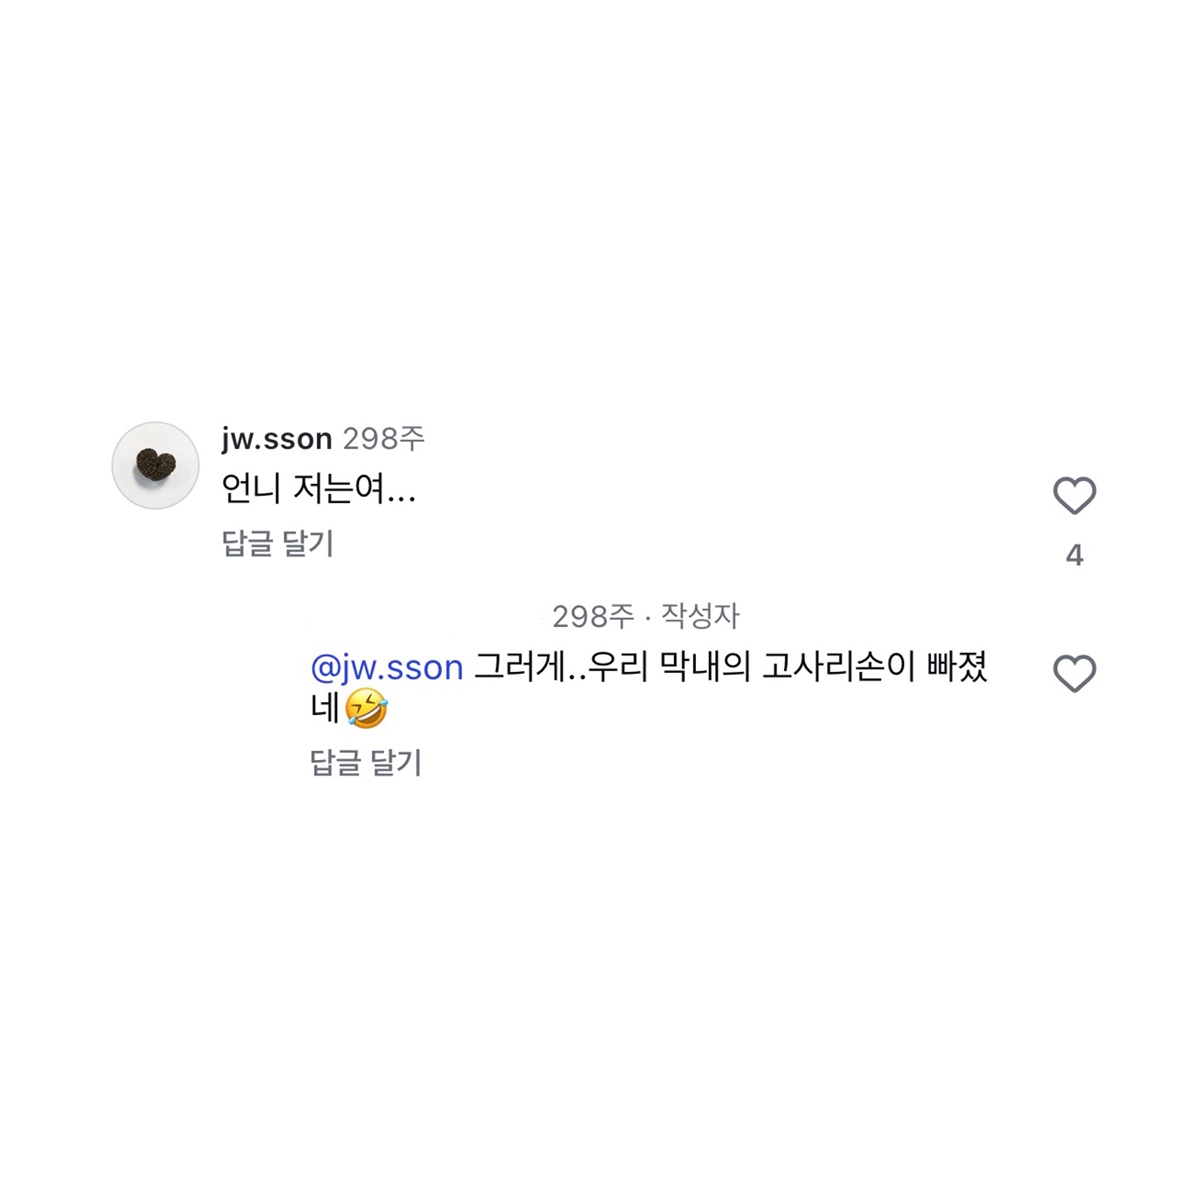
Task: Click 답글 달기 under jw.sson's comment
Action: [x=277, y=544]
